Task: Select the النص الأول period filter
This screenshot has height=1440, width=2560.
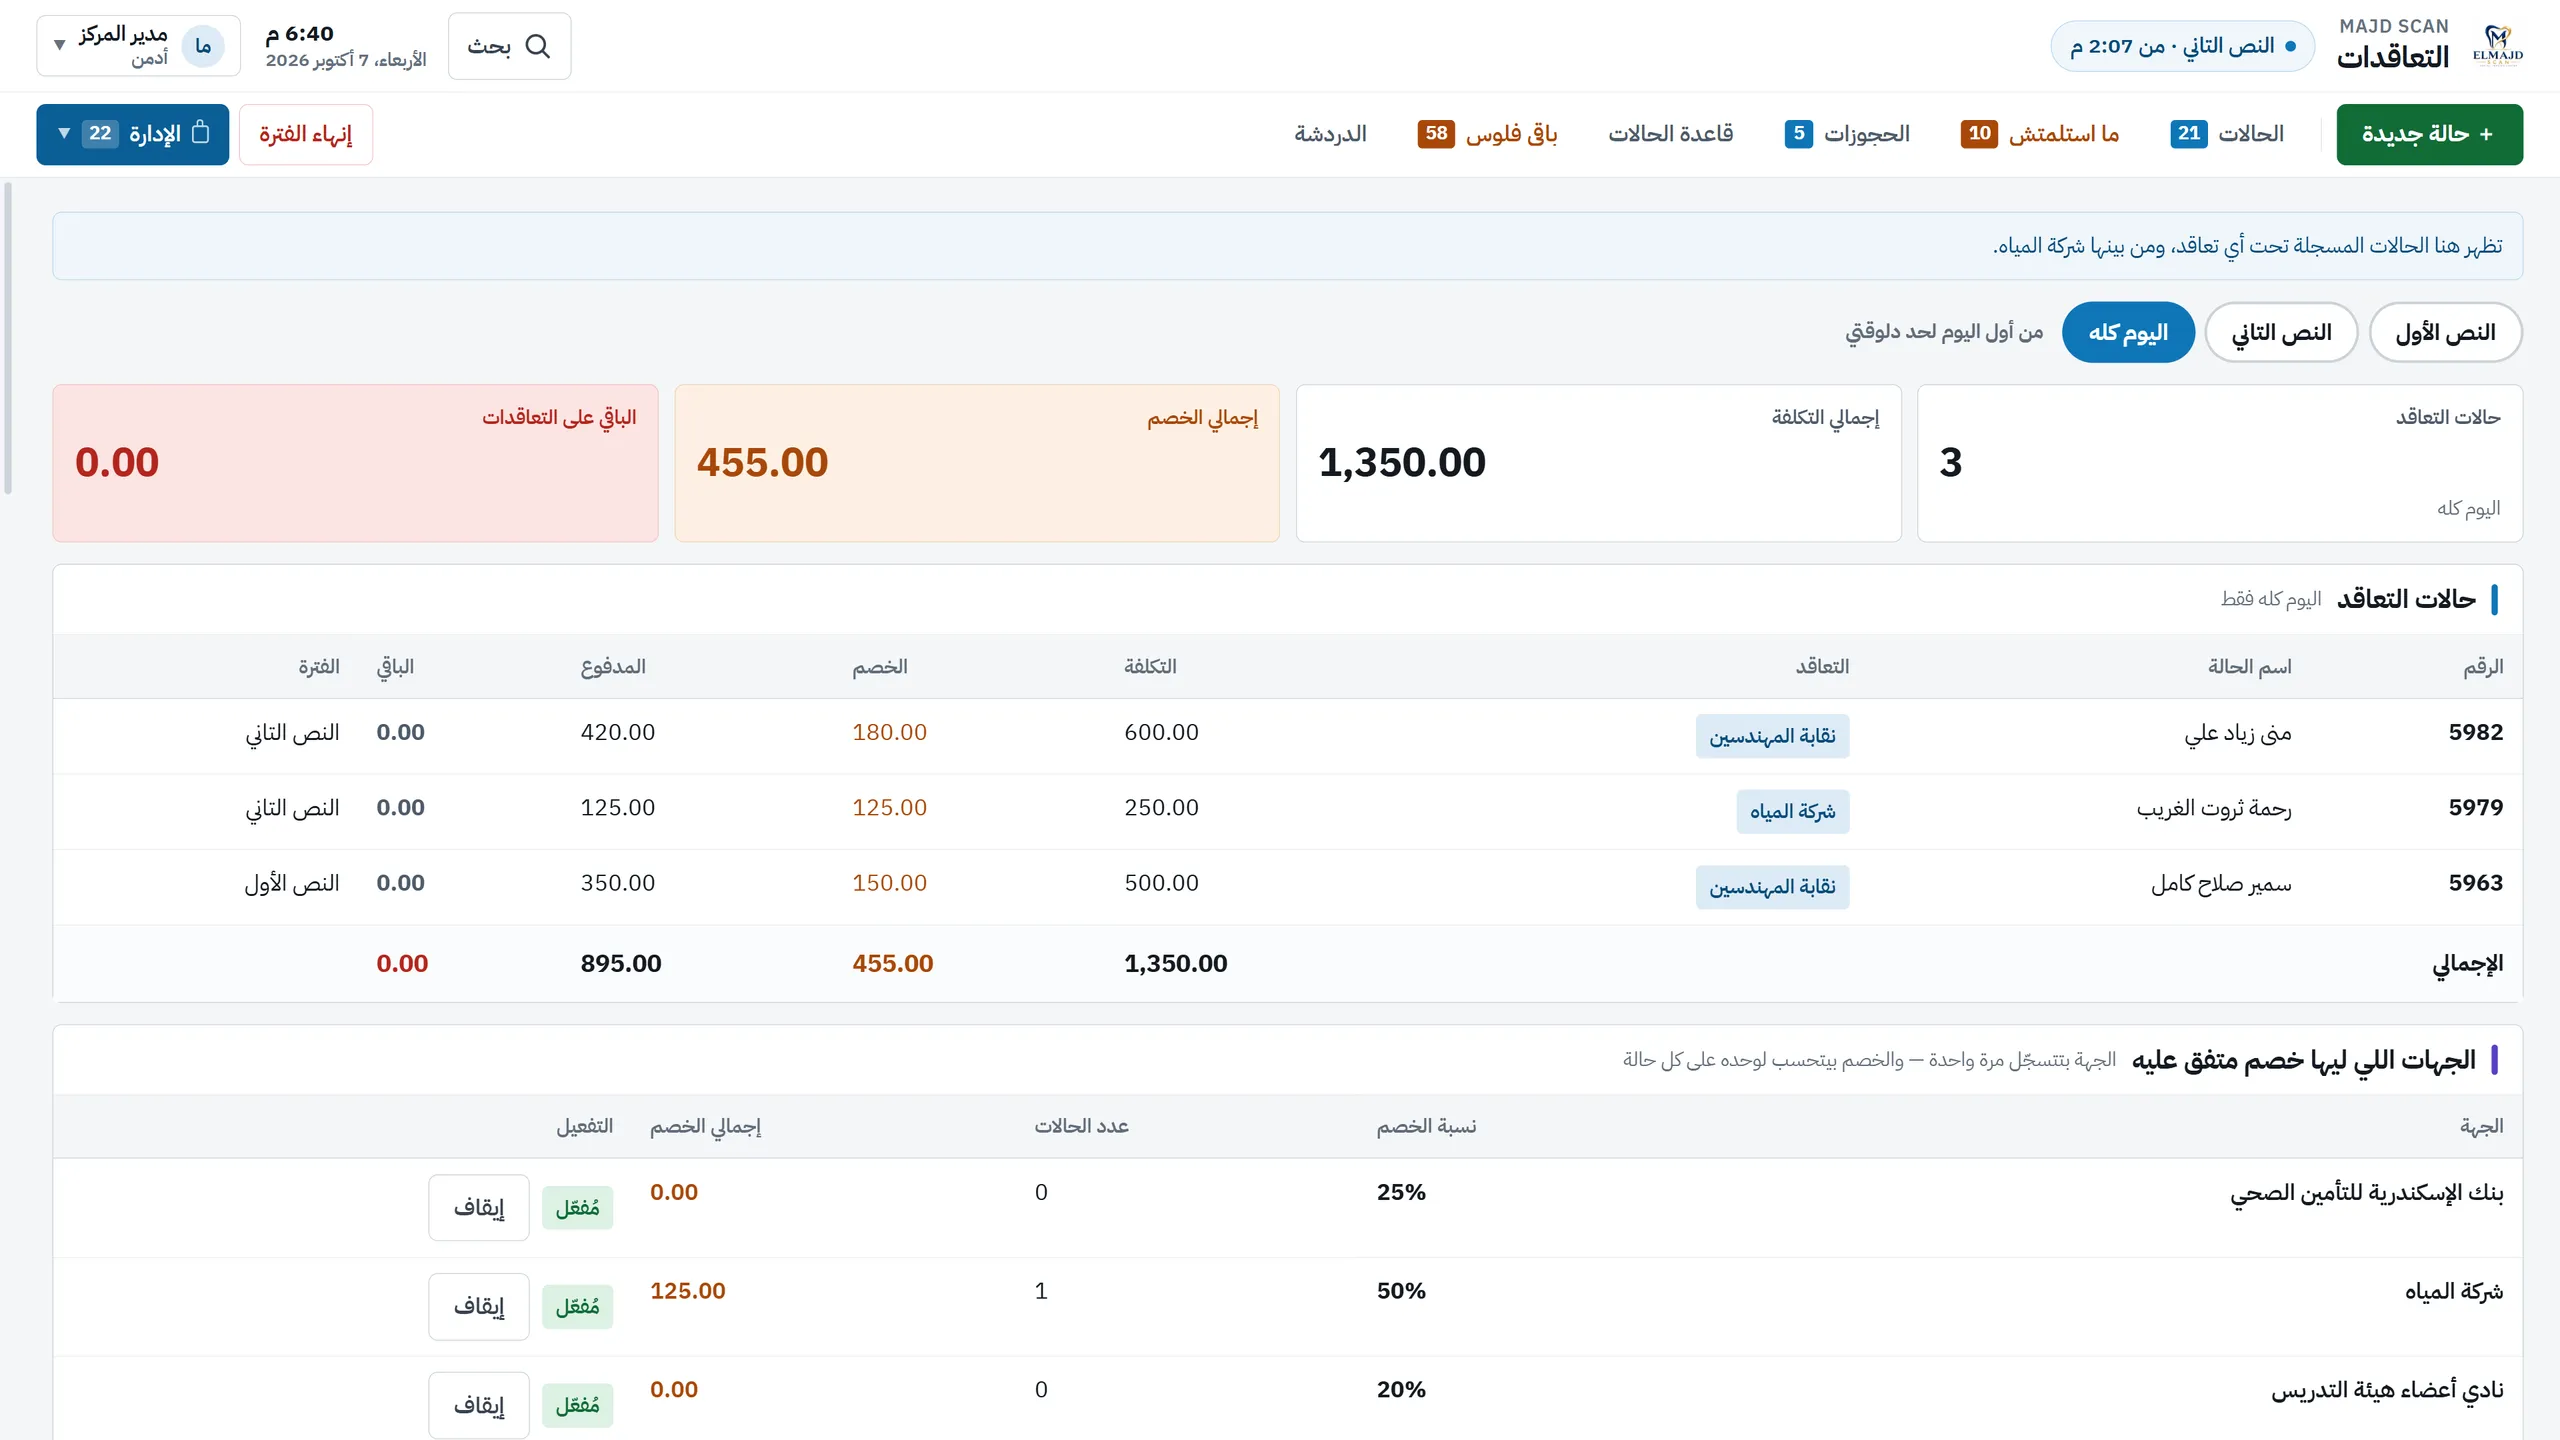Action: point(2445,332)
